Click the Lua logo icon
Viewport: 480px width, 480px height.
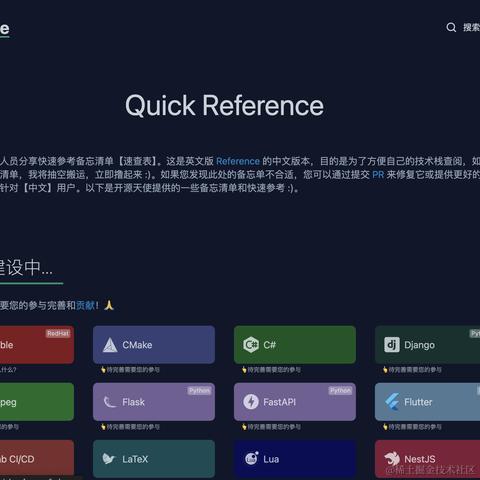point(252,459)
